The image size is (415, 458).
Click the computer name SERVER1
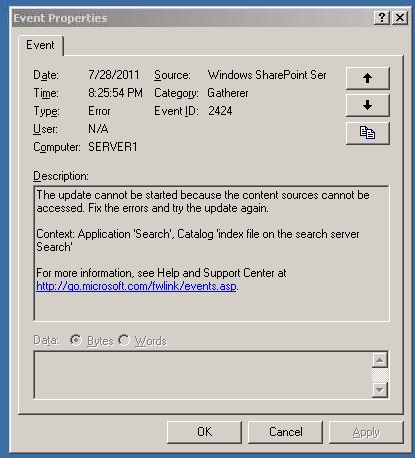113,147
